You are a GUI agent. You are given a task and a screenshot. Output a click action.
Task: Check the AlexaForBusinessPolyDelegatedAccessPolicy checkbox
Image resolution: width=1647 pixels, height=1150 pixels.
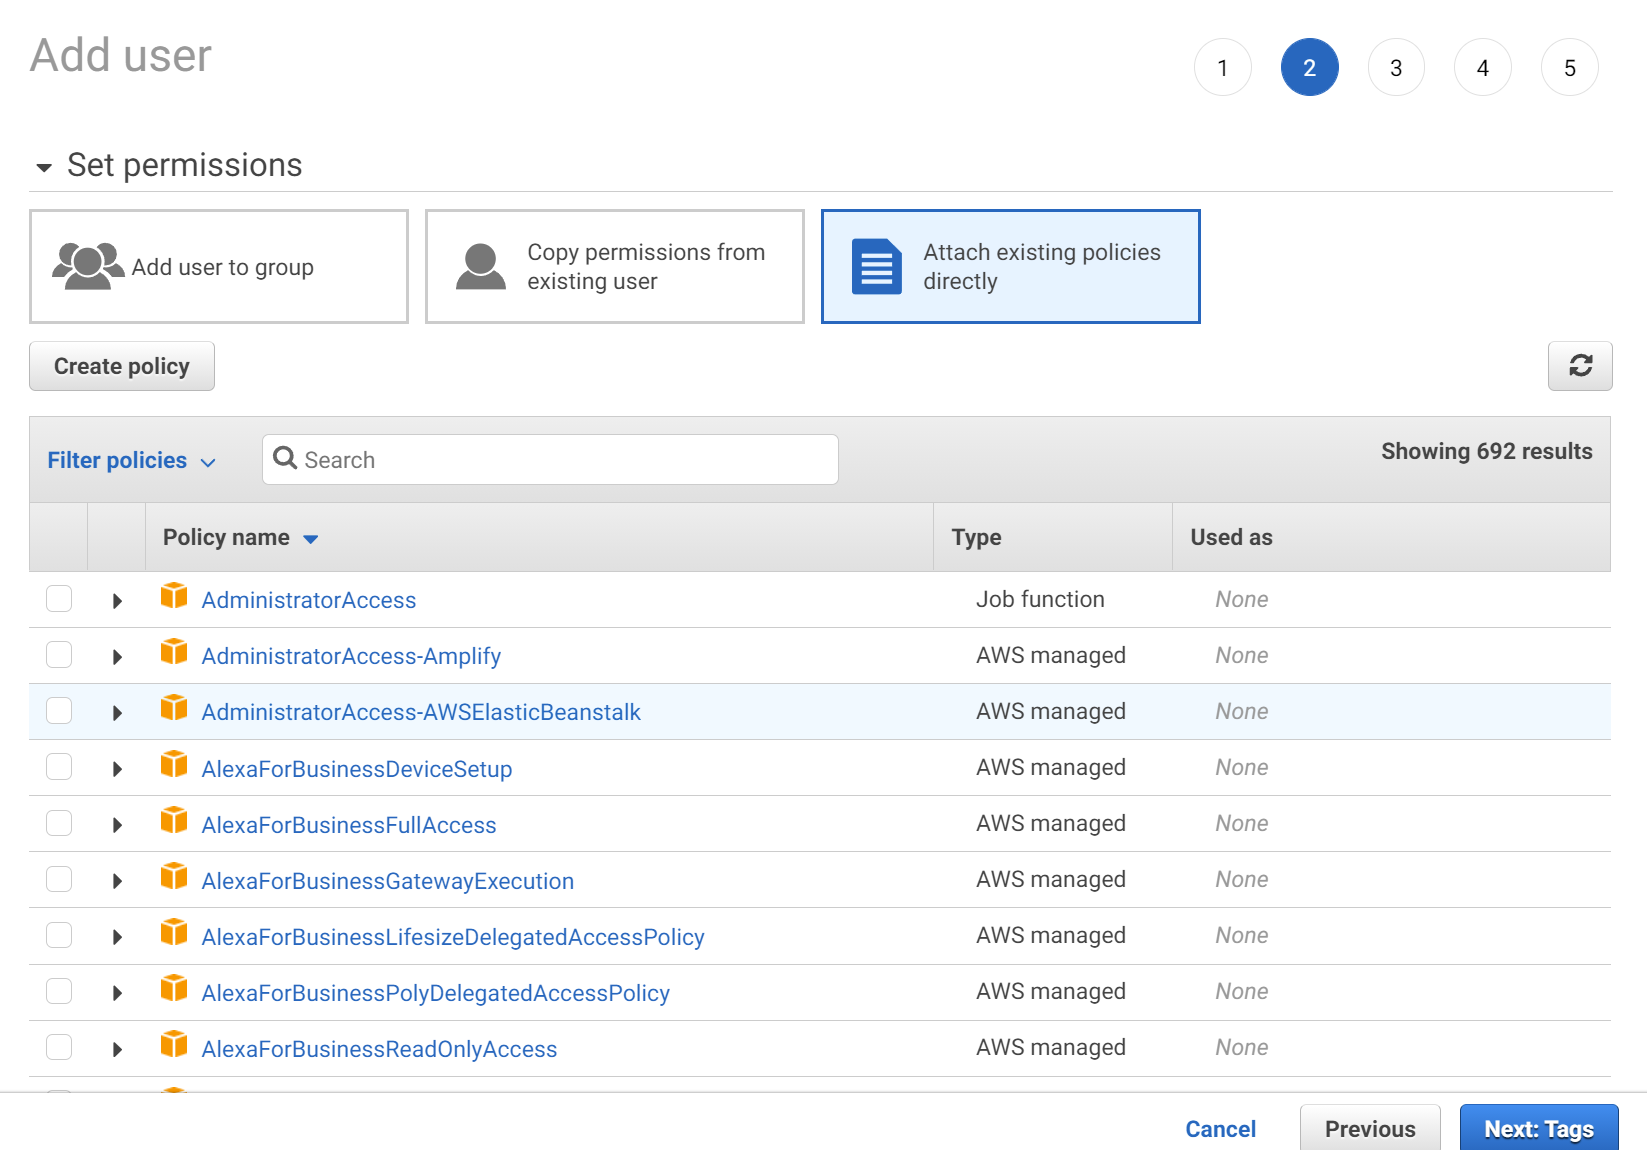pyautogui.click(x=59, y=991)
